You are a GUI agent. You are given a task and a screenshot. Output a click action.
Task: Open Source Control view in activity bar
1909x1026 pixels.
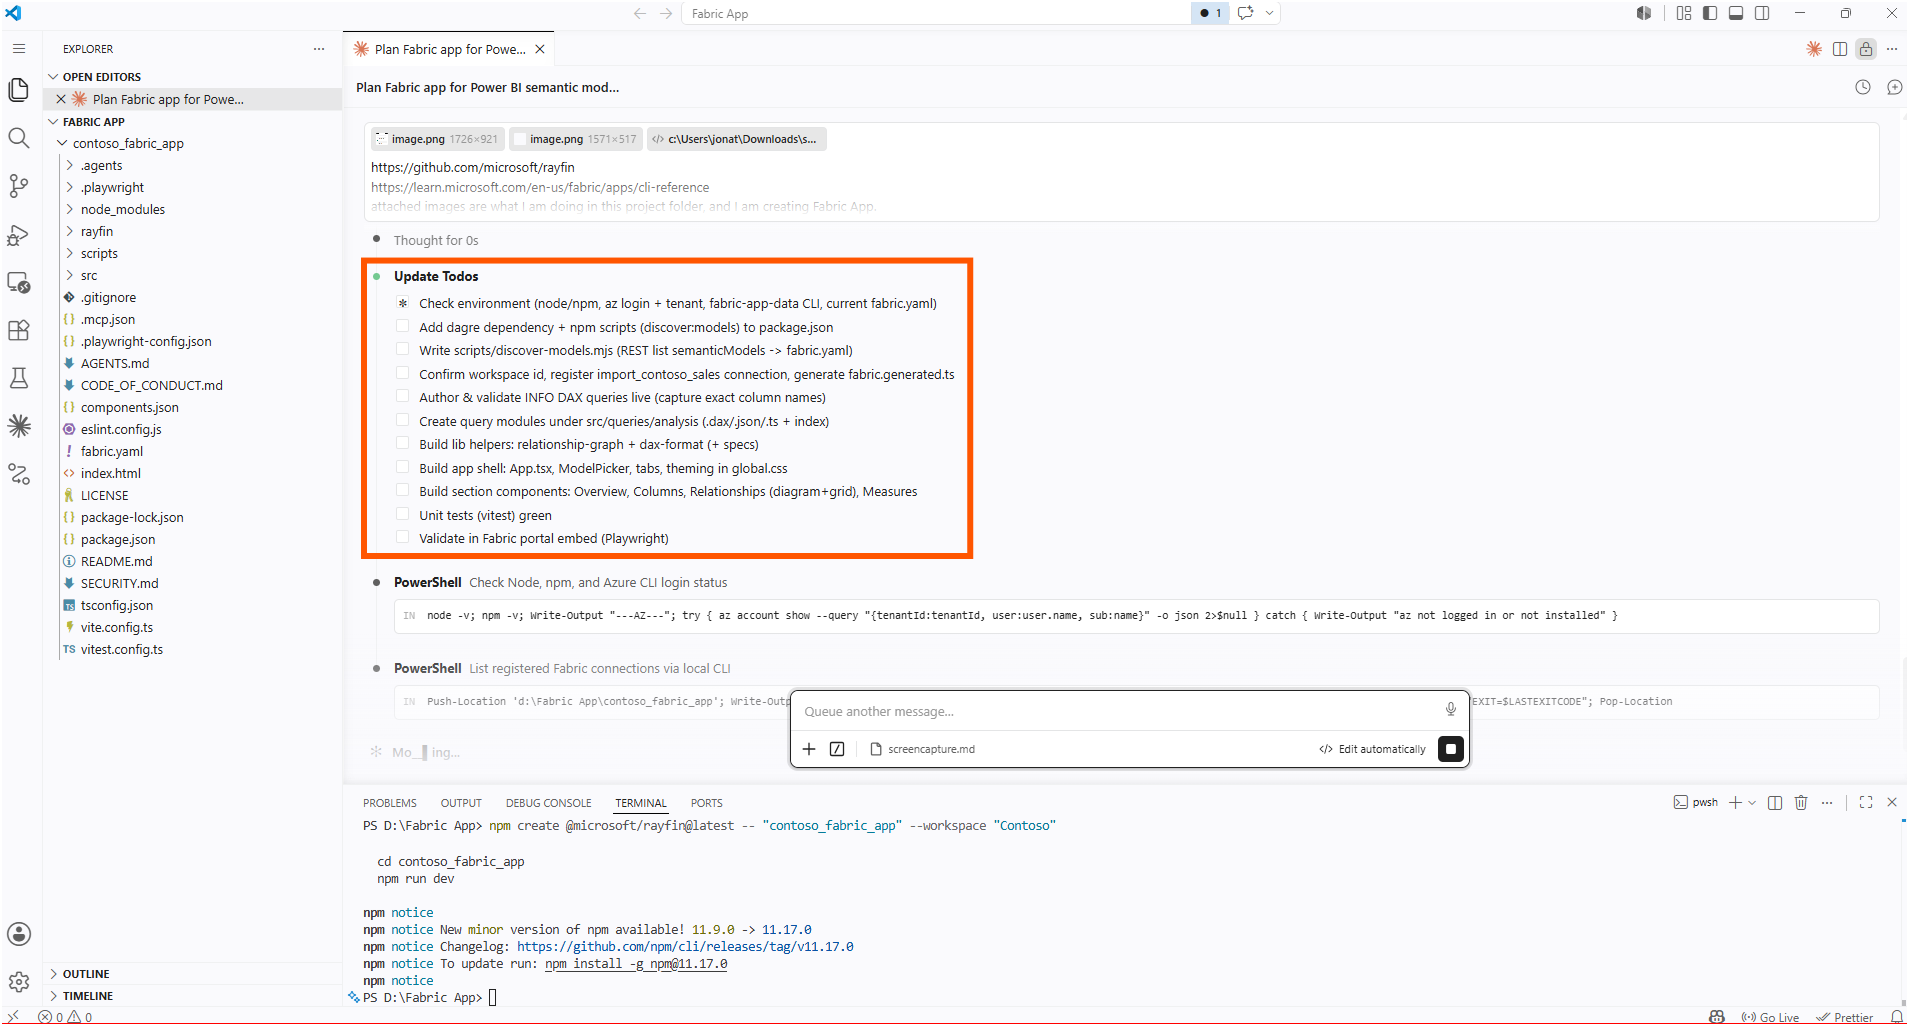coord(18,186)
